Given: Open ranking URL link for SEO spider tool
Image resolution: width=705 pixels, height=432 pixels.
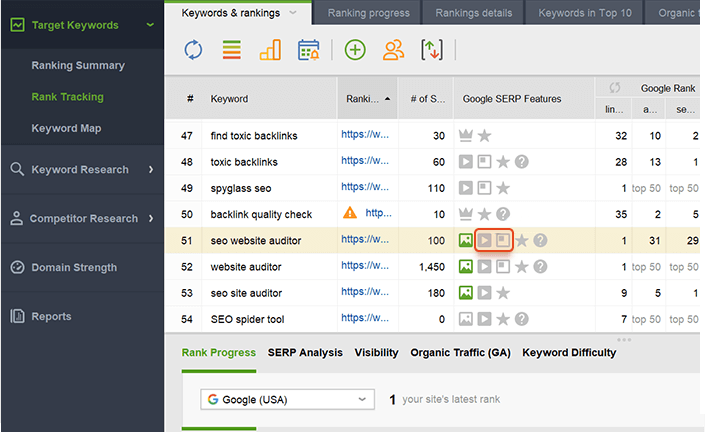Looking at the screenshot, I should coord(365,318).
